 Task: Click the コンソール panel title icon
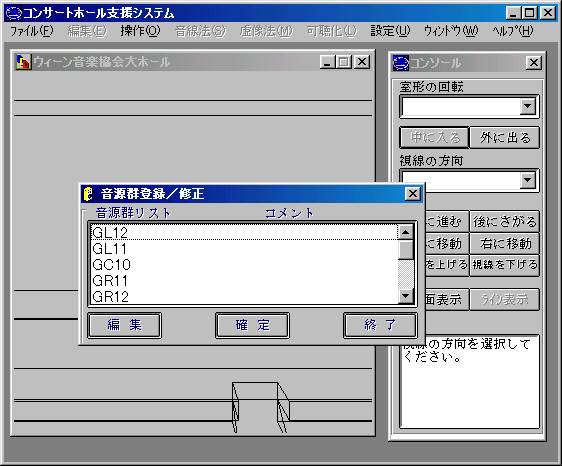pyautogui.click(x=401, y=63)
